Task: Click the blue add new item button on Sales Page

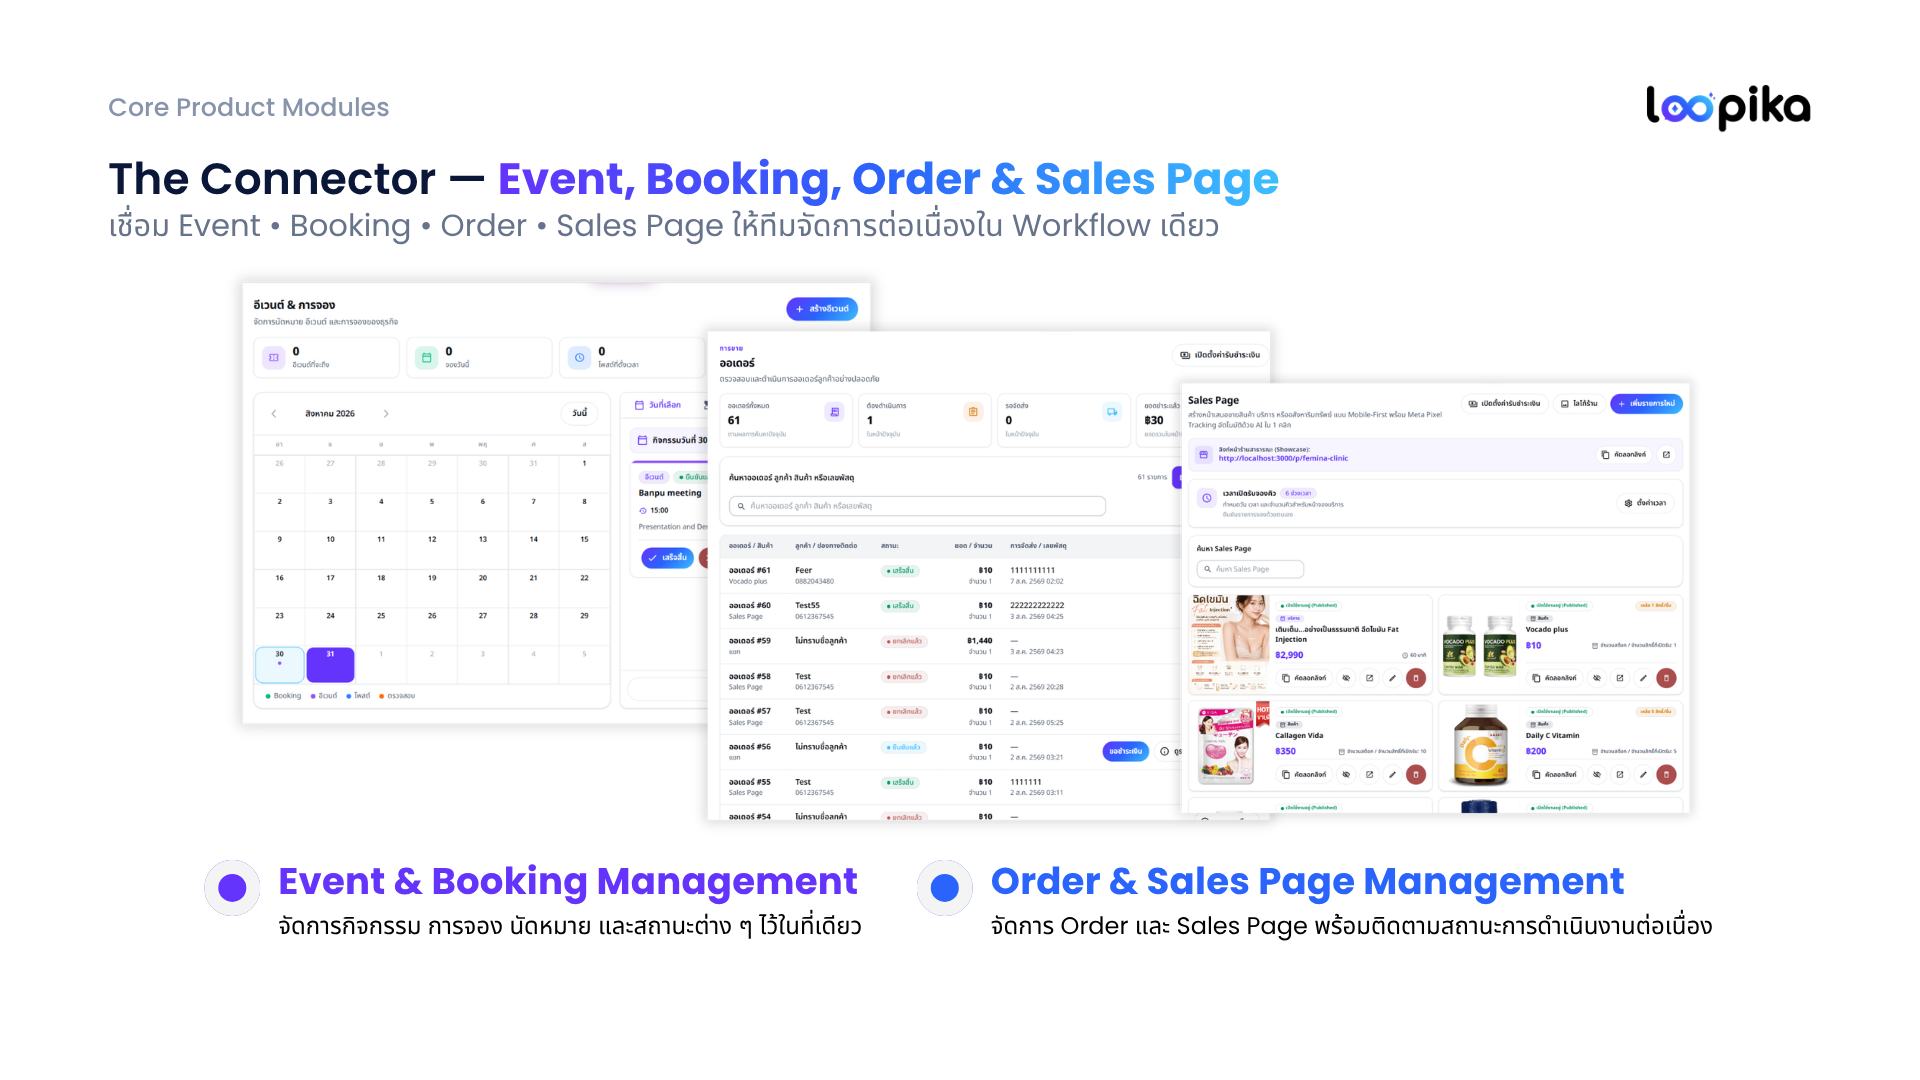Action: click(1646, 404)
